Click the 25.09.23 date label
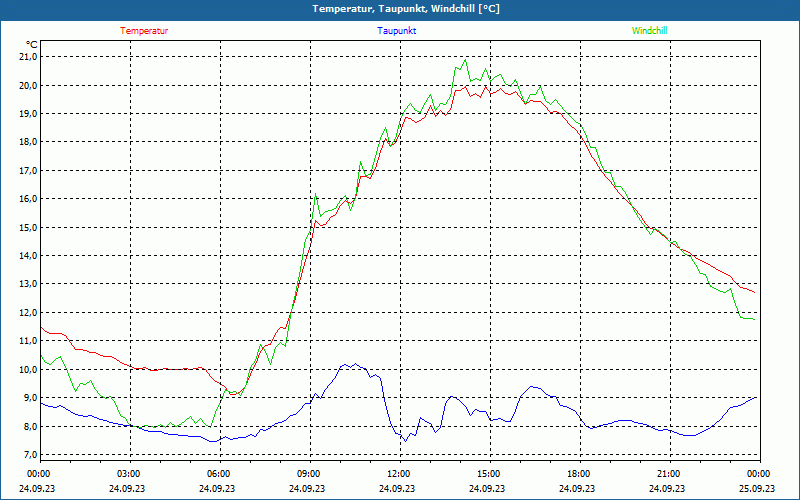 [x=758, y=488]
